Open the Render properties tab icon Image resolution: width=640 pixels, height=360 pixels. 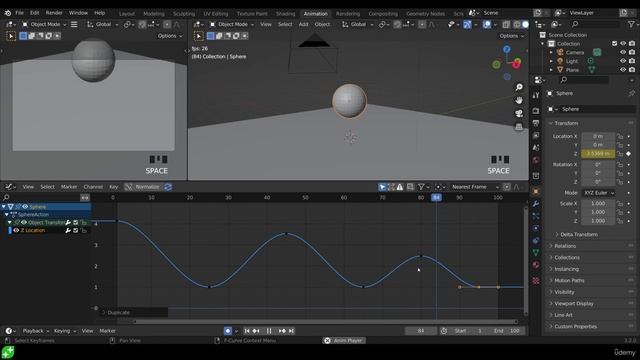[x=536, y=111]
